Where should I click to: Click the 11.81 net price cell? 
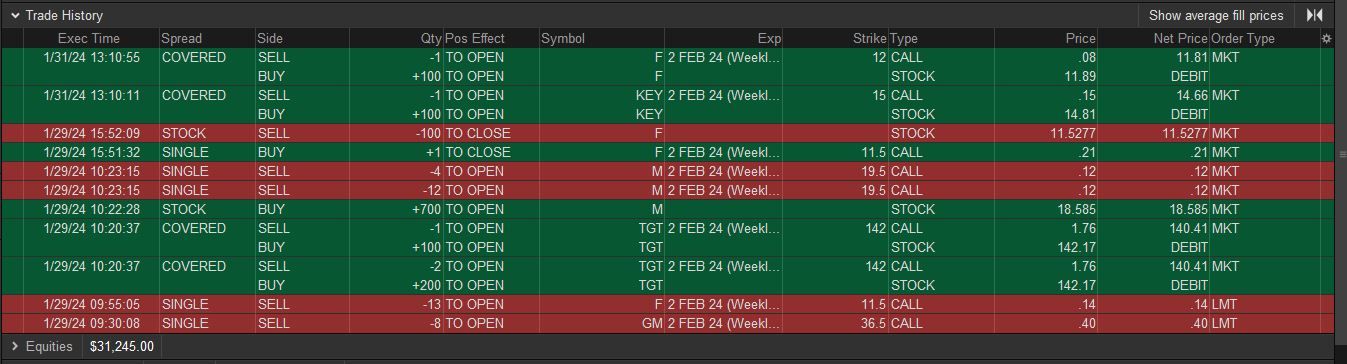tap(1154, 58)
